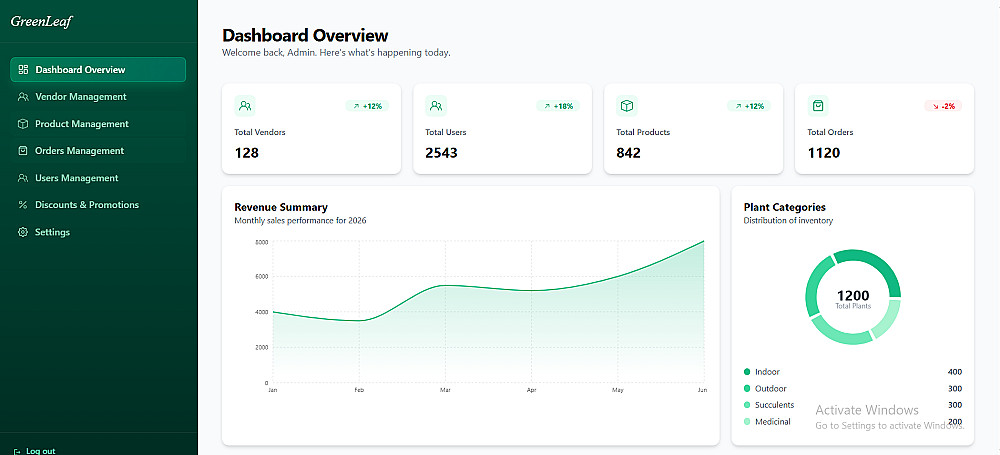The image size is (1000, 455).
Task: Click the Succulents legend label
Action: coord(774,405)
